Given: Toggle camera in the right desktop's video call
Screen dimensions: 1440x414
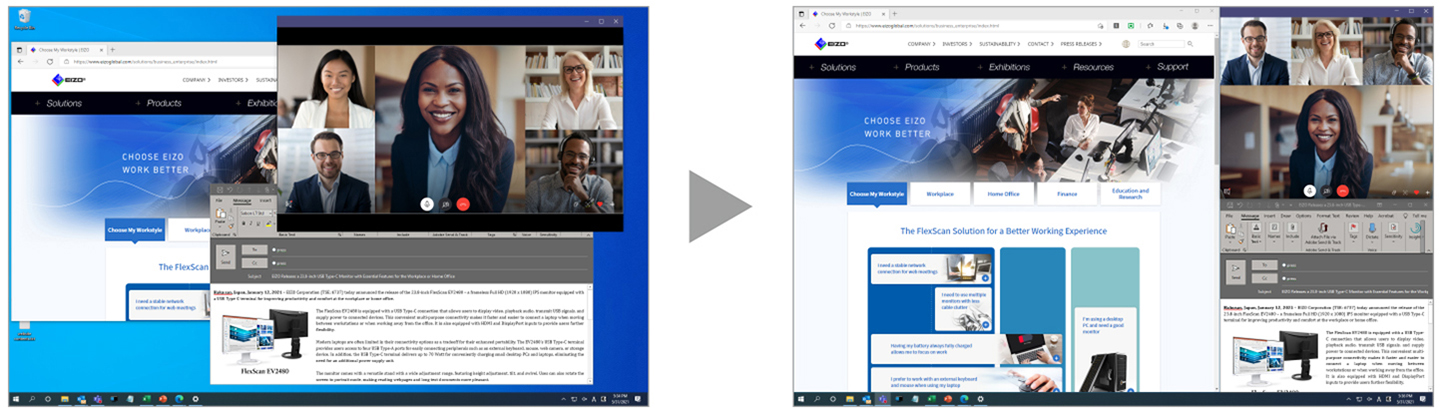Looking at the screenshot, I should click(1326, 191).
